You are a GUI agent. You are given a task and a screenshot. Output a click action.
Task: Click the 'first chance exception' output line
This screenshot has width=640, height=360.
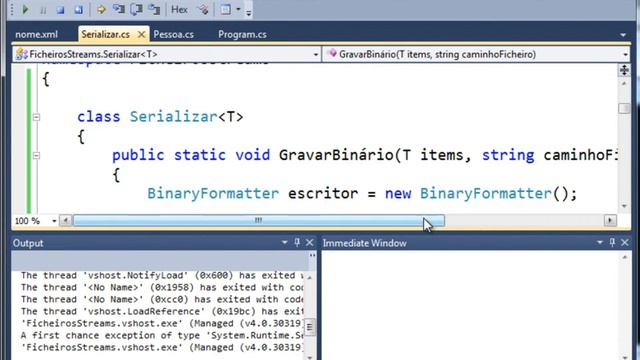162,336
